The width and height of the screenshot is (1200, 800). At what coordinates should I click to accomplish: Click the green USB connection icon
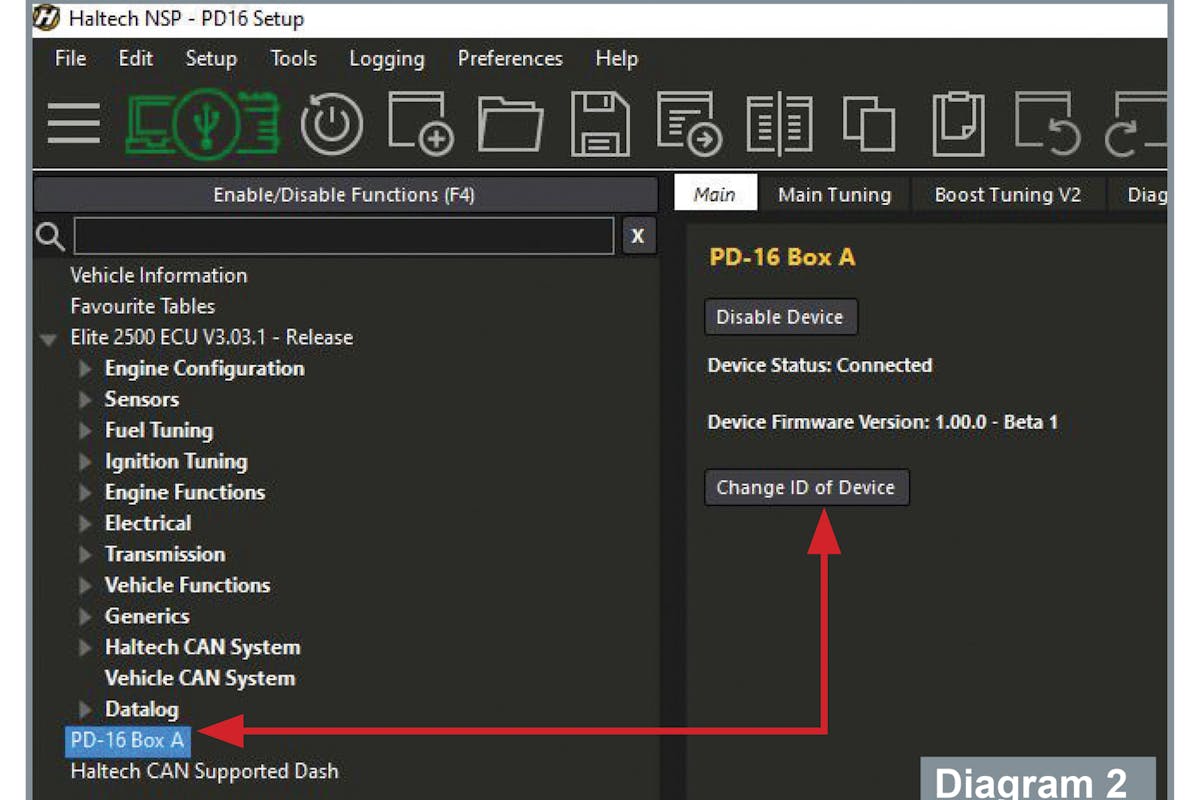pyautogui.click(x=202, y=126)
